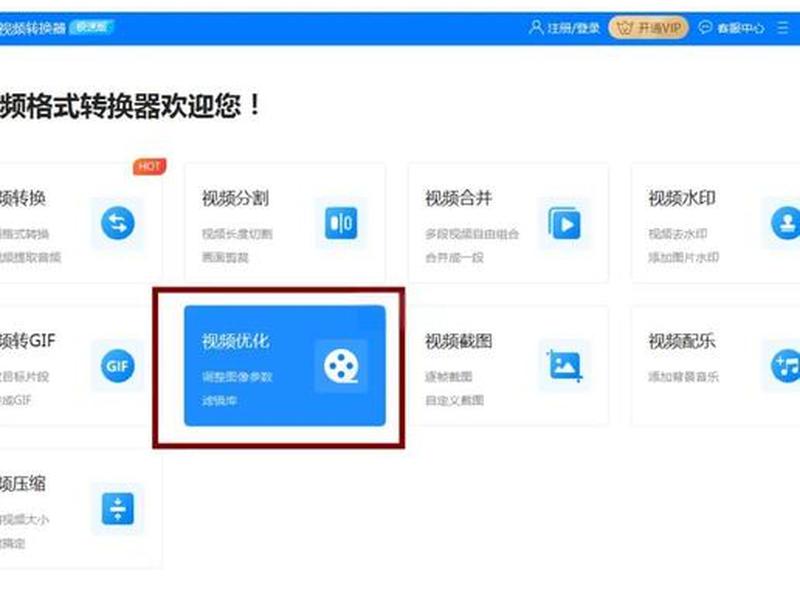The image size is (800, 600).
Task: Click the 视频水印 title text
Action: (682, 198)
